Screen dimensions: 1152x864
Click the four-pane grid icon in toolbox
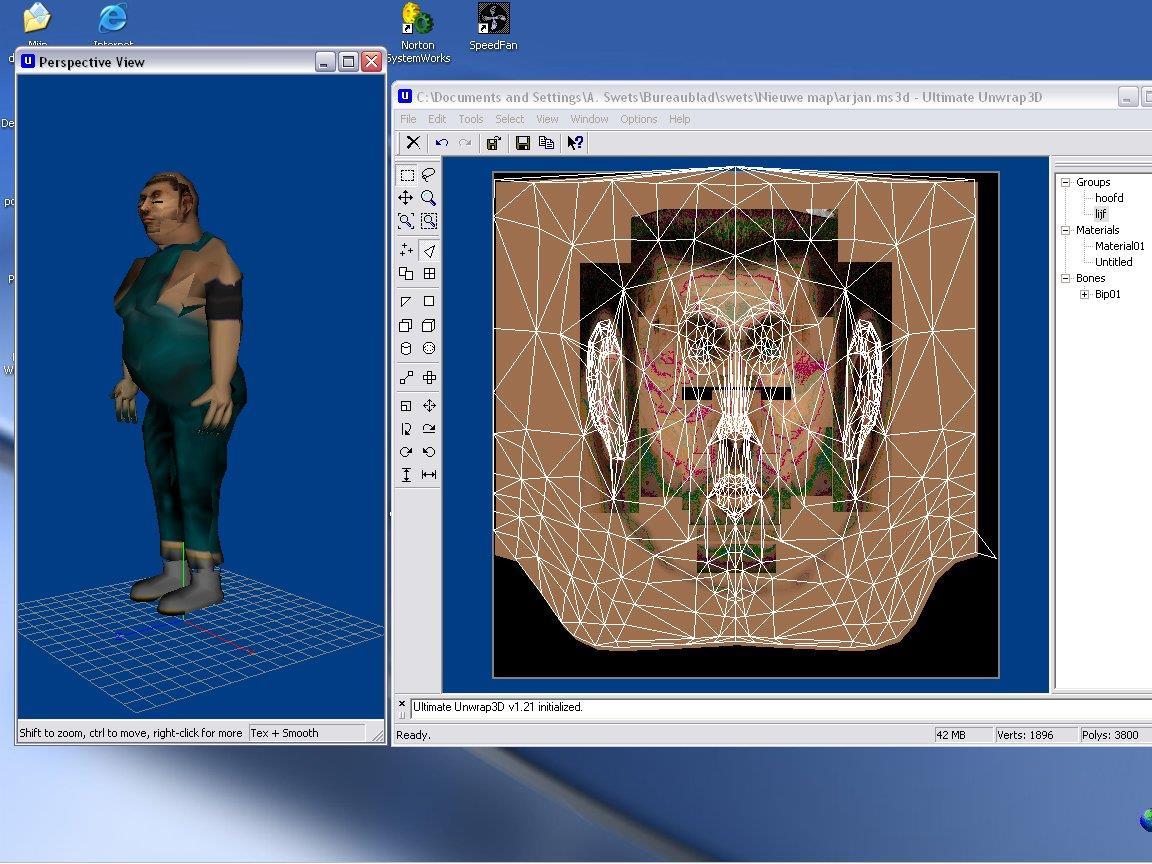(428, 273)
